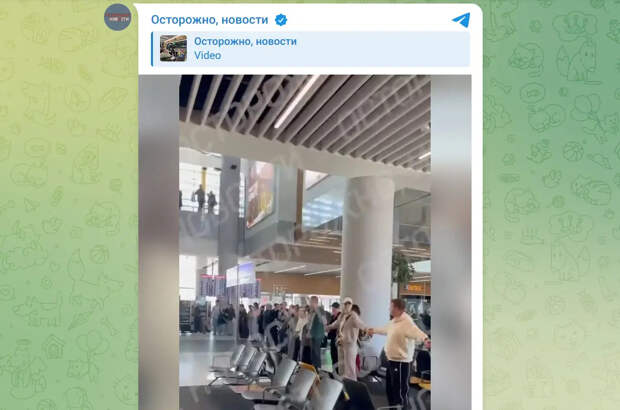Open the forwarded video thumbnail preview
Screen dimensions: 620x410
(x=173, y=48)
